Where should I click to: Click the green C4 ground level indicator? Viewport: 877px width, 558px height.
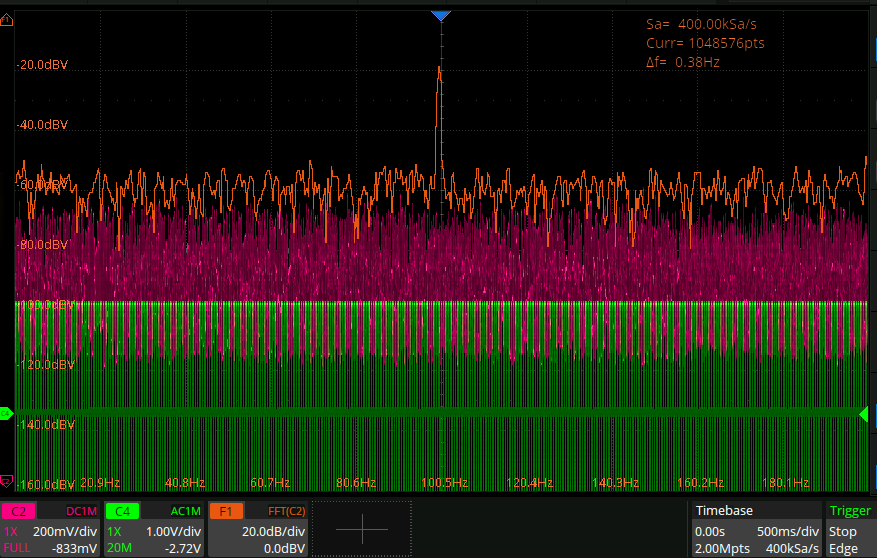[6, 413]
